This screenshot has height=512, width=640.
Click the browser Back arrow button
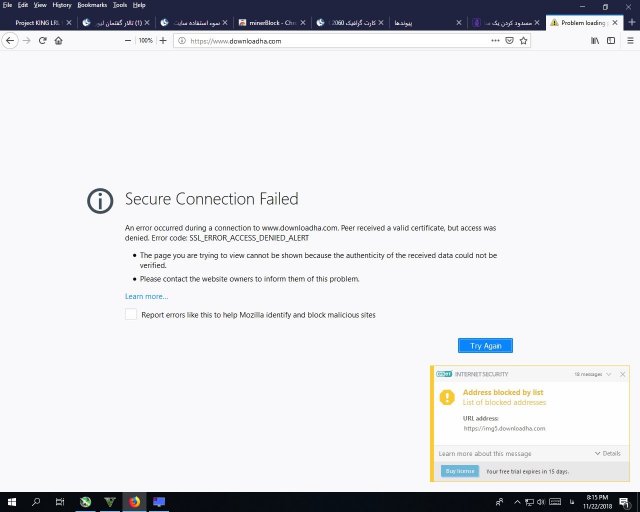click(11, 40)
